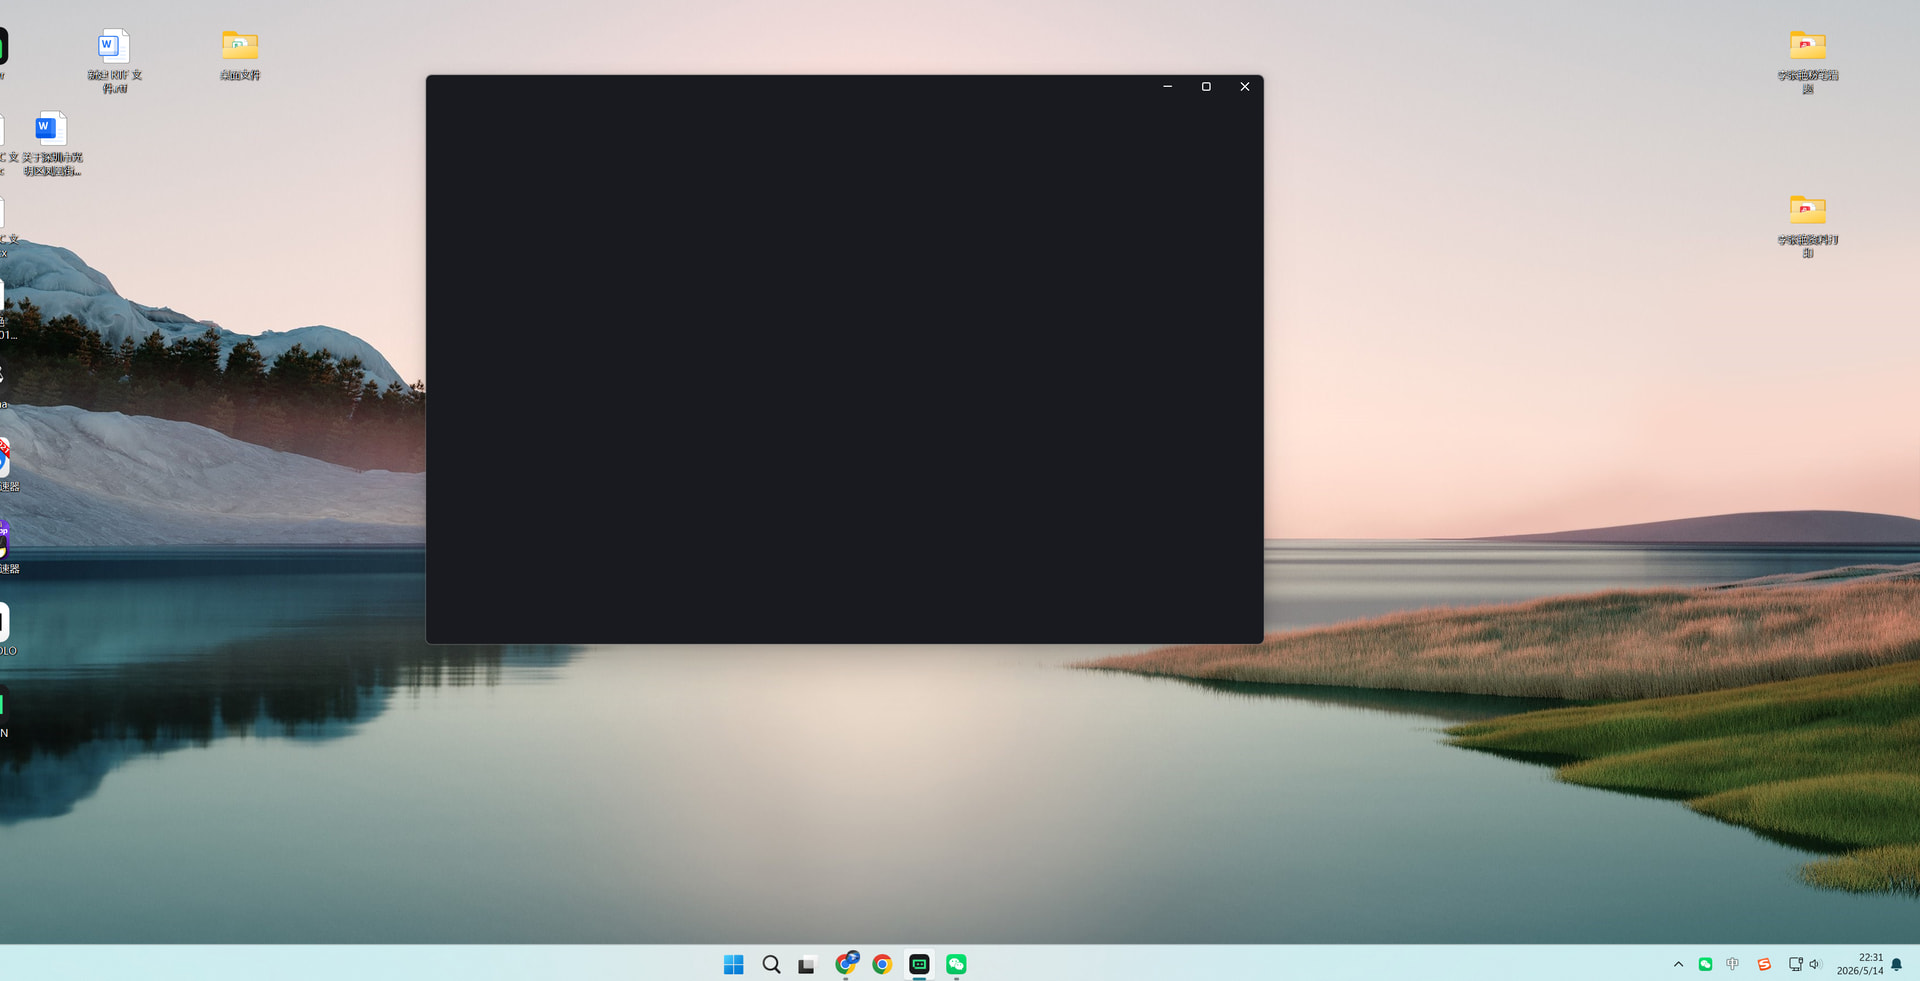Image resolution: width=1920 pixels, height=981 pixels.
Task: Open the notification bell
Action: coord(1896,964)
